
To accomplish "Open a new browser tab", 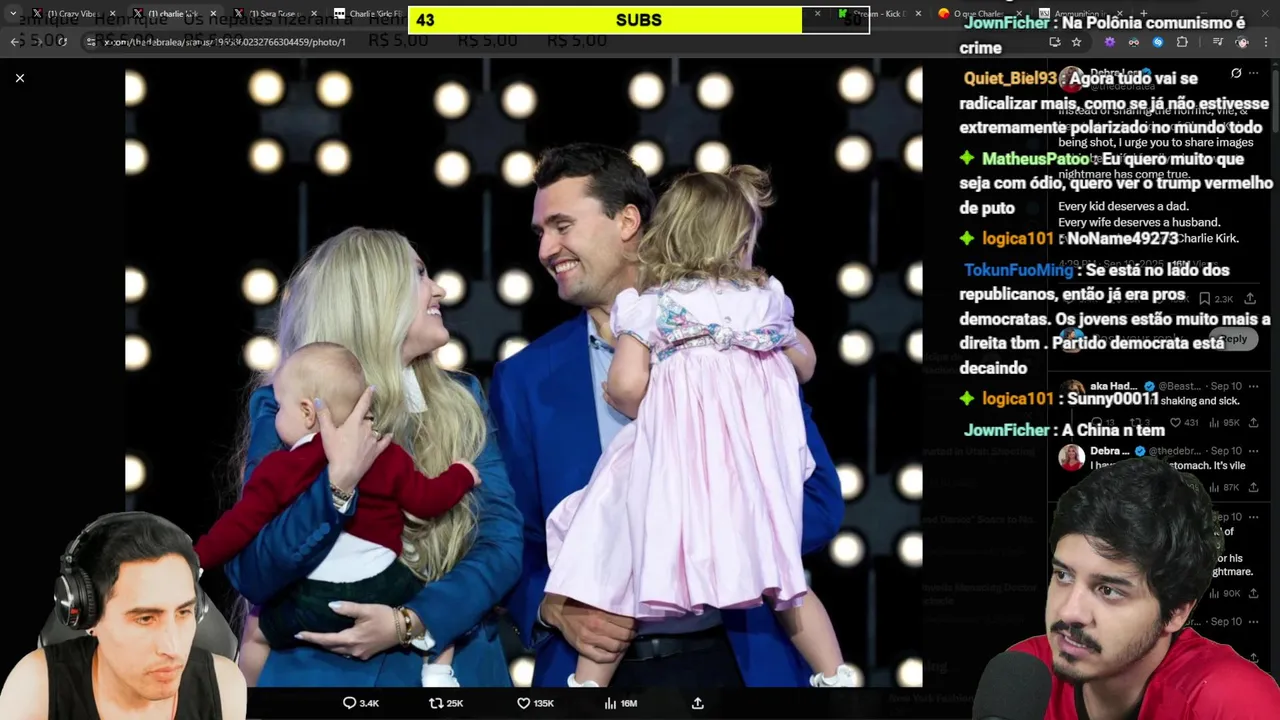I will click(x=1143, y=14).
